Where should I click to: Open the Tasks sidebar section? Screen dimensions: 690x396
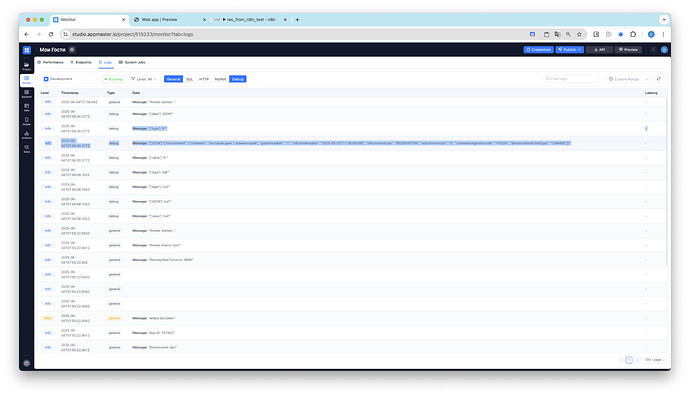(x=26, y=149)
